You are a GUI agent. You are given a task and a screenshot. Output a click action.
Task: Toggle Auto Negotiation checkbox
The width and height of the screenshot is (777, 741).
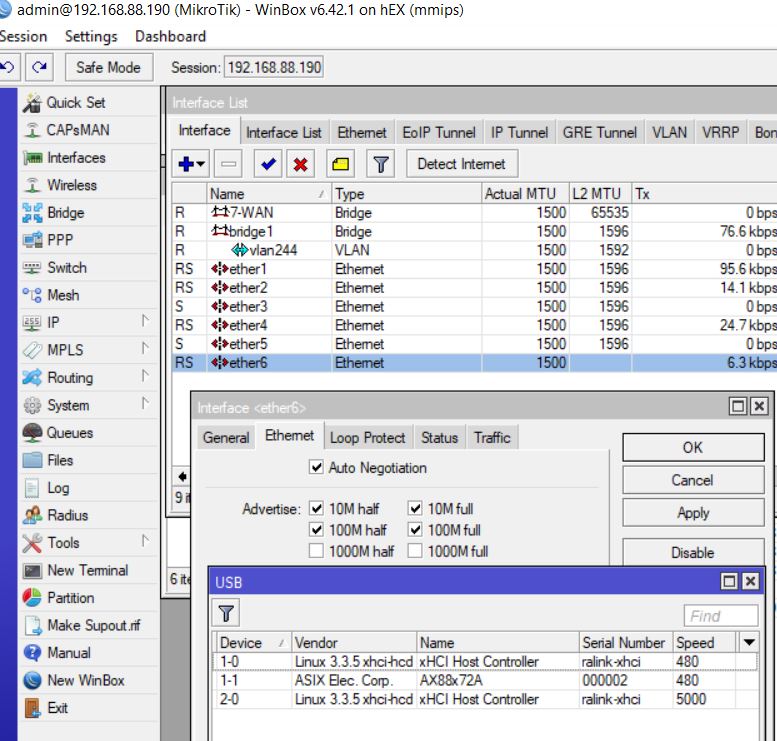[316, 467]
